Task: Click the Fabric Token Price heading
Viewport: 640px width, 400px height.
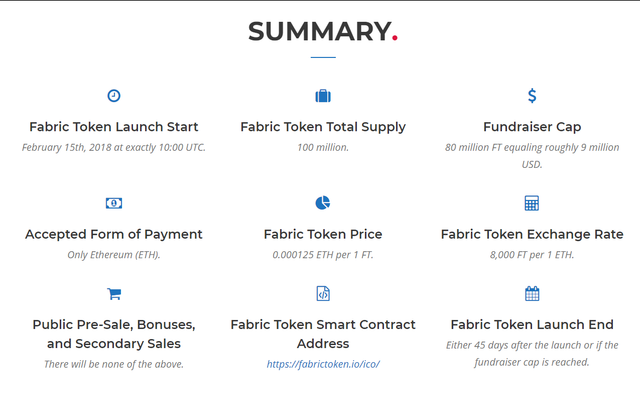Action: click(323, 234)
